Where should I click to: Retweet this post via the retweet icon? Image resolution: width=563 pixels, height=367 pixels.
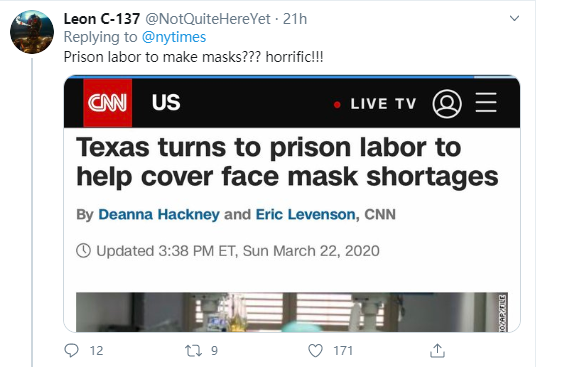(x=193, y=350)
